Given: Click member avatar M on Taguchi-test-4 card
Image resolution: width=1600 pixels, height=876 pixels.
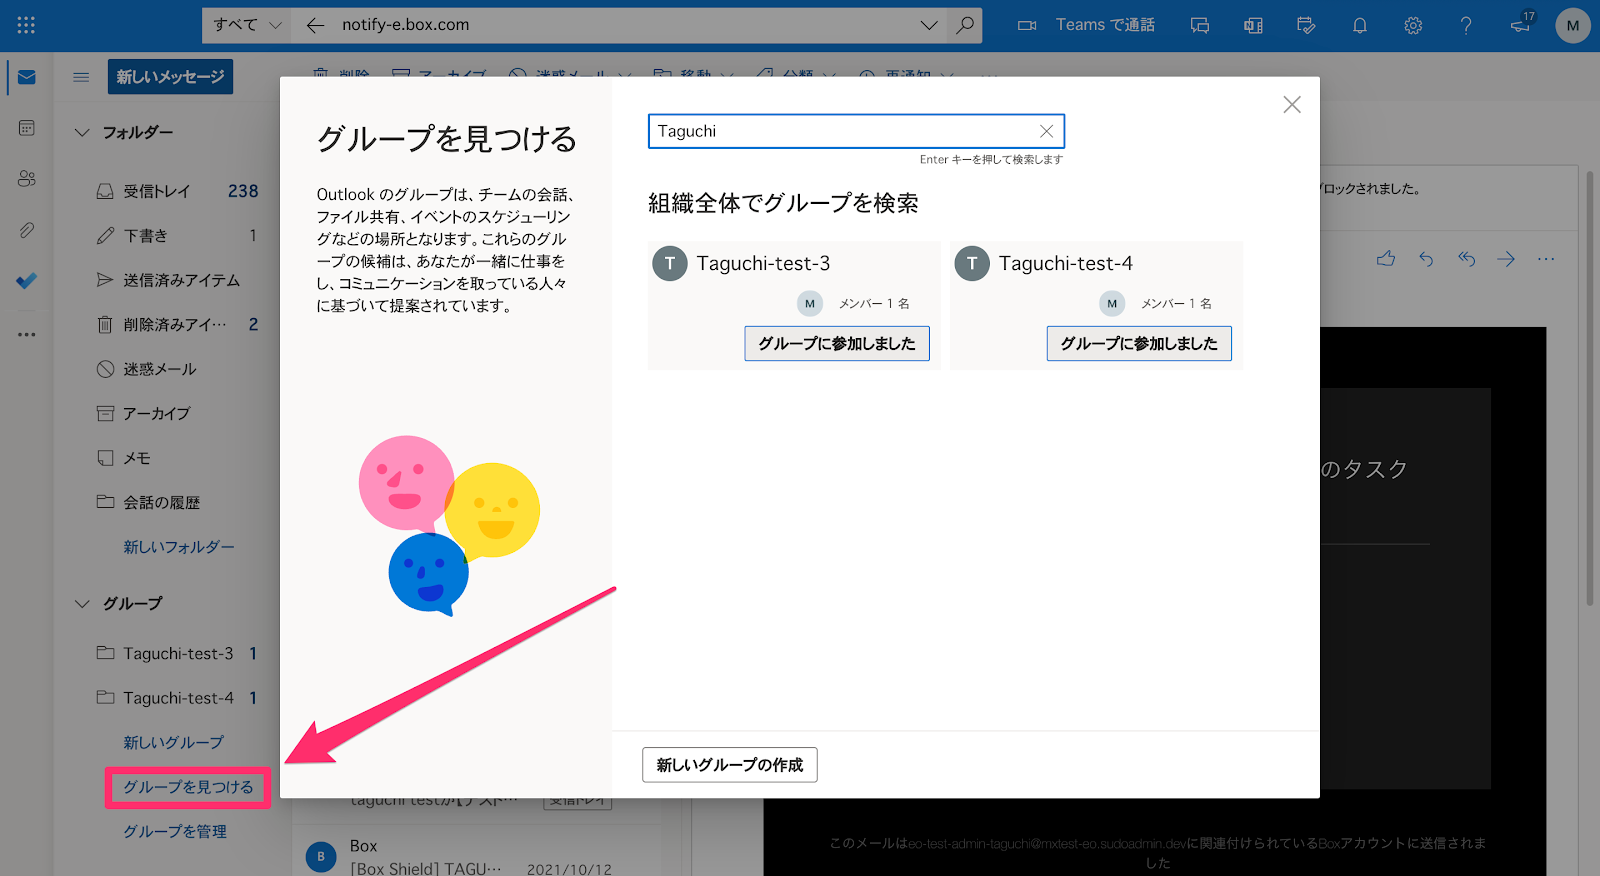Looking at the screenshot, I should coord(1112,303).
